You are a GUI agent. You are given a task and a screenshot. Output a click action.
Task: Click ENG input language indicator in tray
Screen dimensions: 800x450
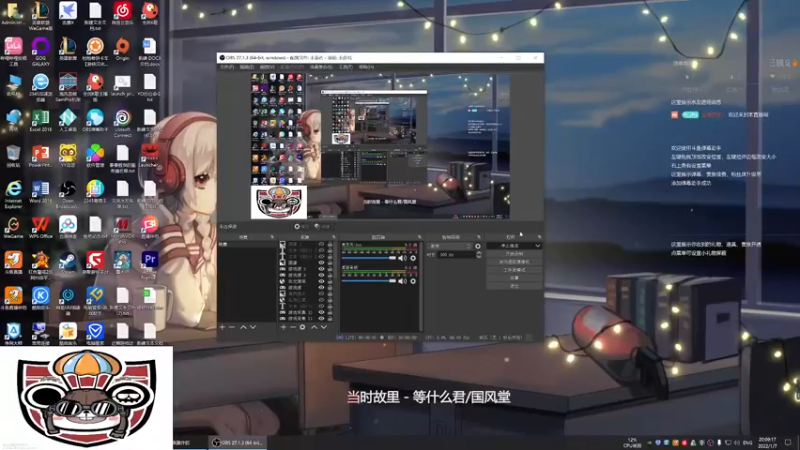(x=747, y=443)
